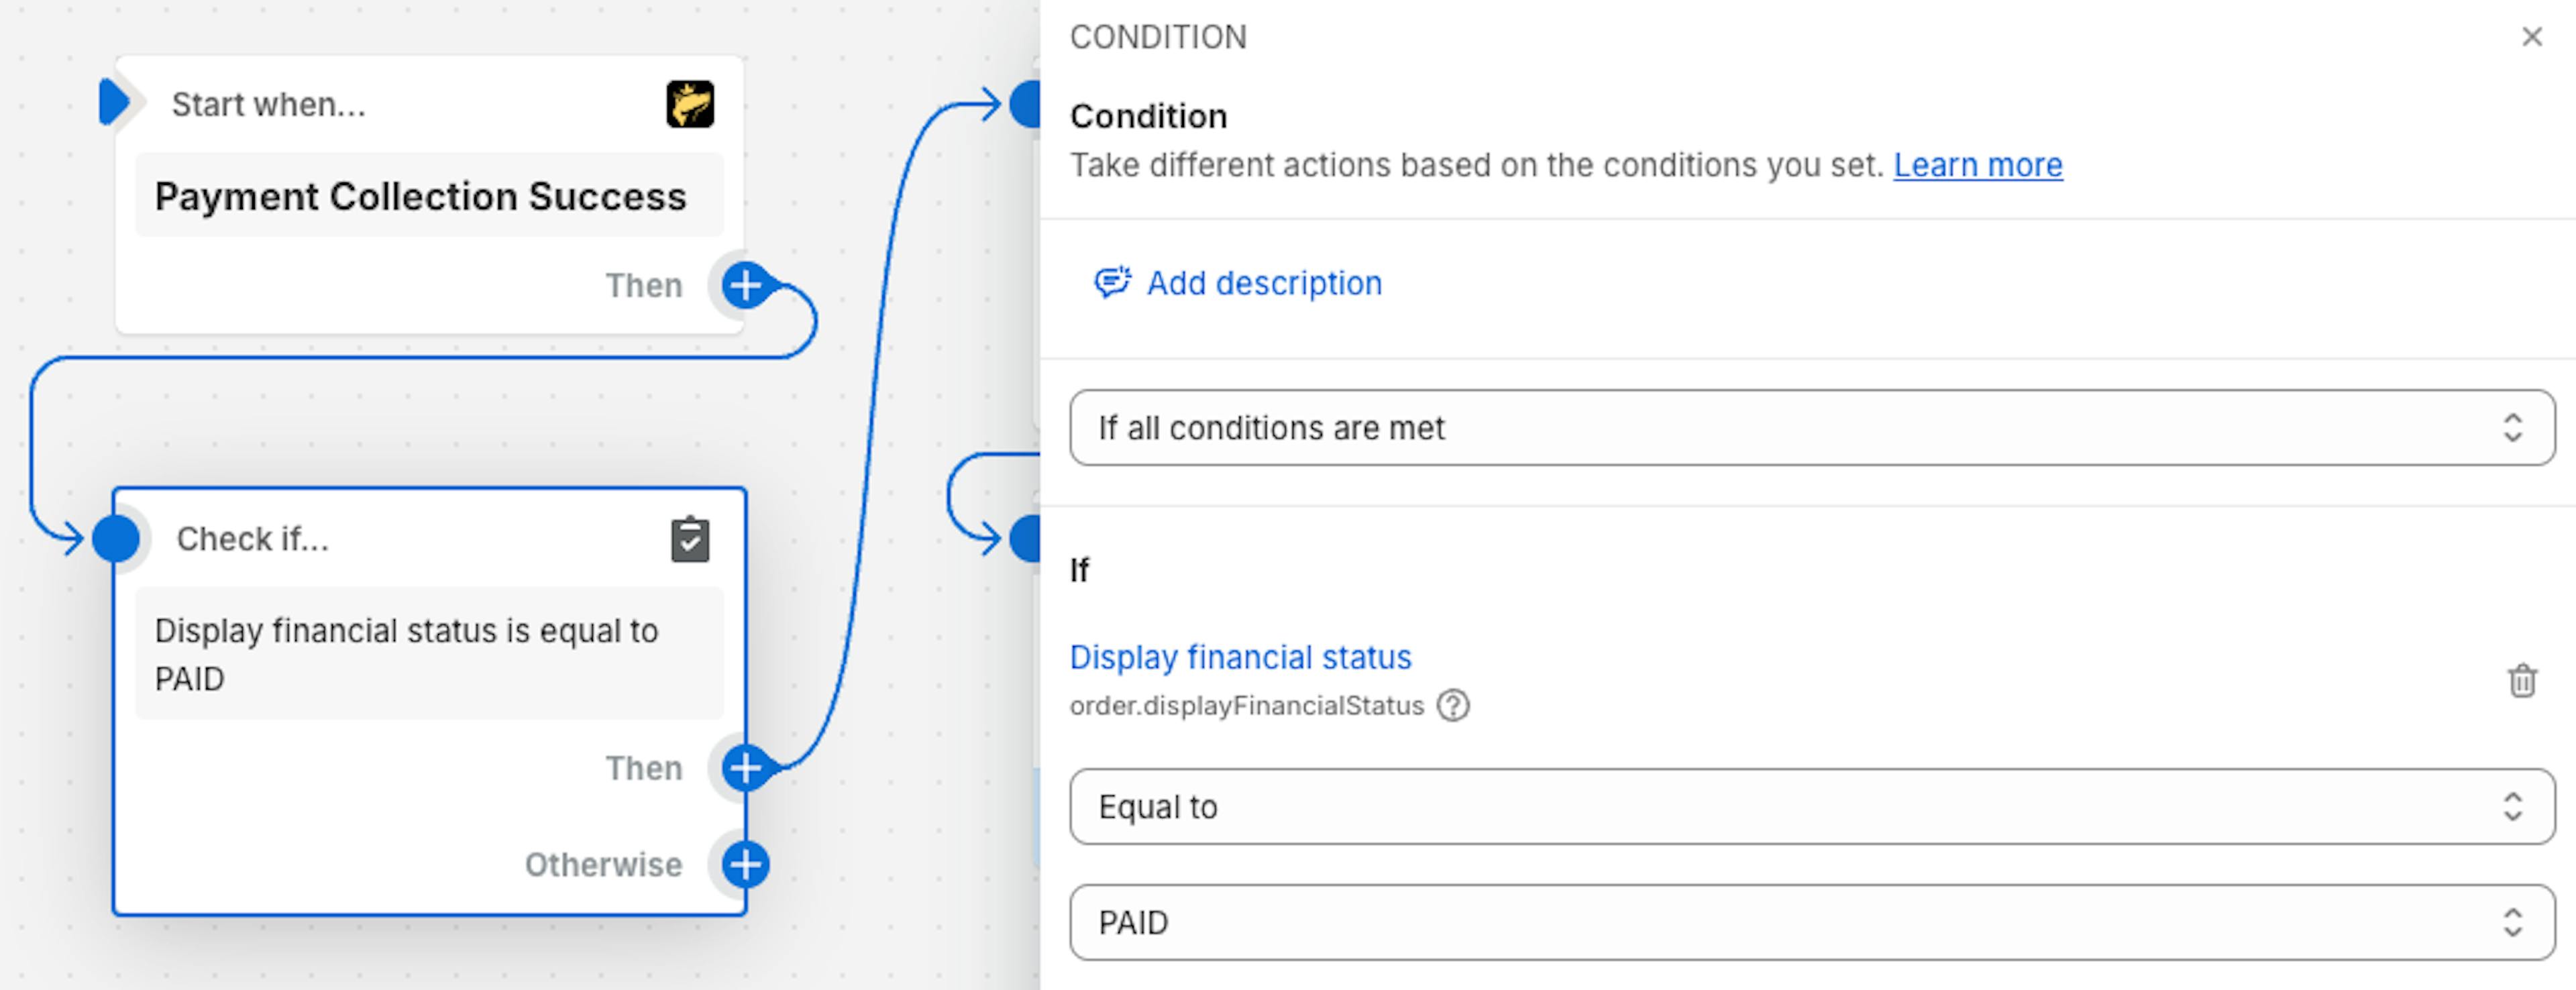This screenshot has width=2576, height=990.
Task: Add a step on the Otherwise branch
Action: coord(746,865)
